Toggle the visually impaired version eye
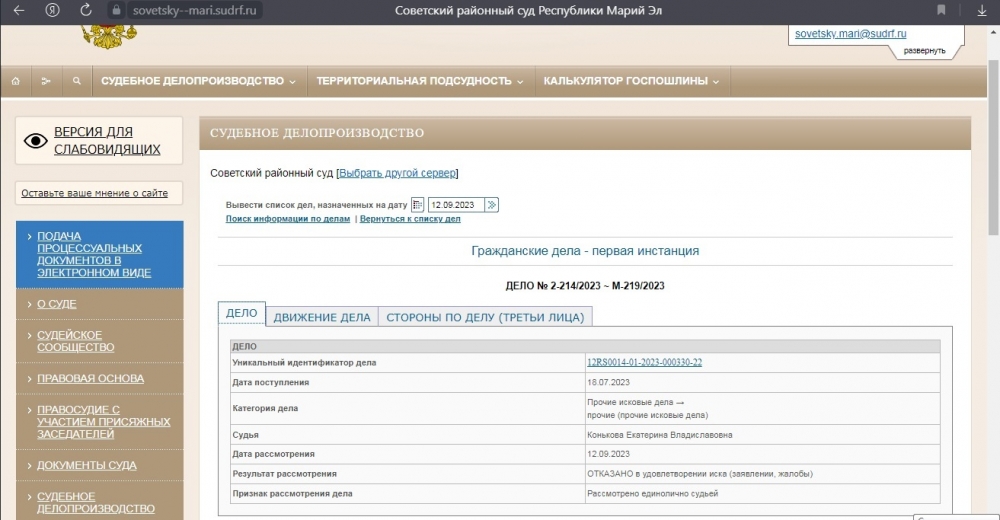Screen dimensions: 1000x520 coord(36,141)
